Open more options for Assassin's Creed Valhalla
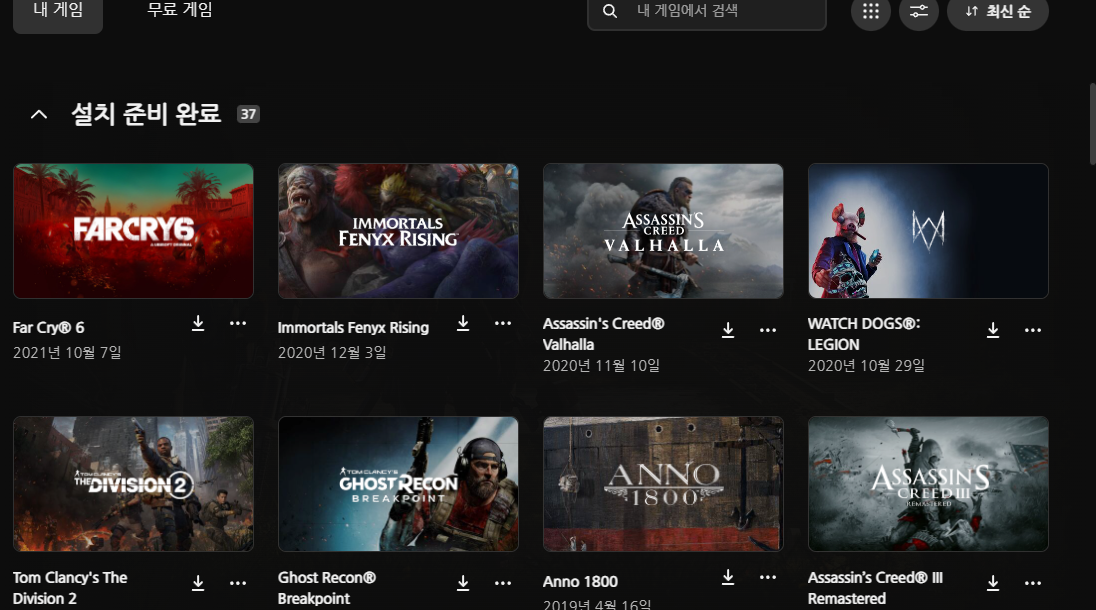The width and height of the screenshot is (1096, 610). tap(767, 331)
